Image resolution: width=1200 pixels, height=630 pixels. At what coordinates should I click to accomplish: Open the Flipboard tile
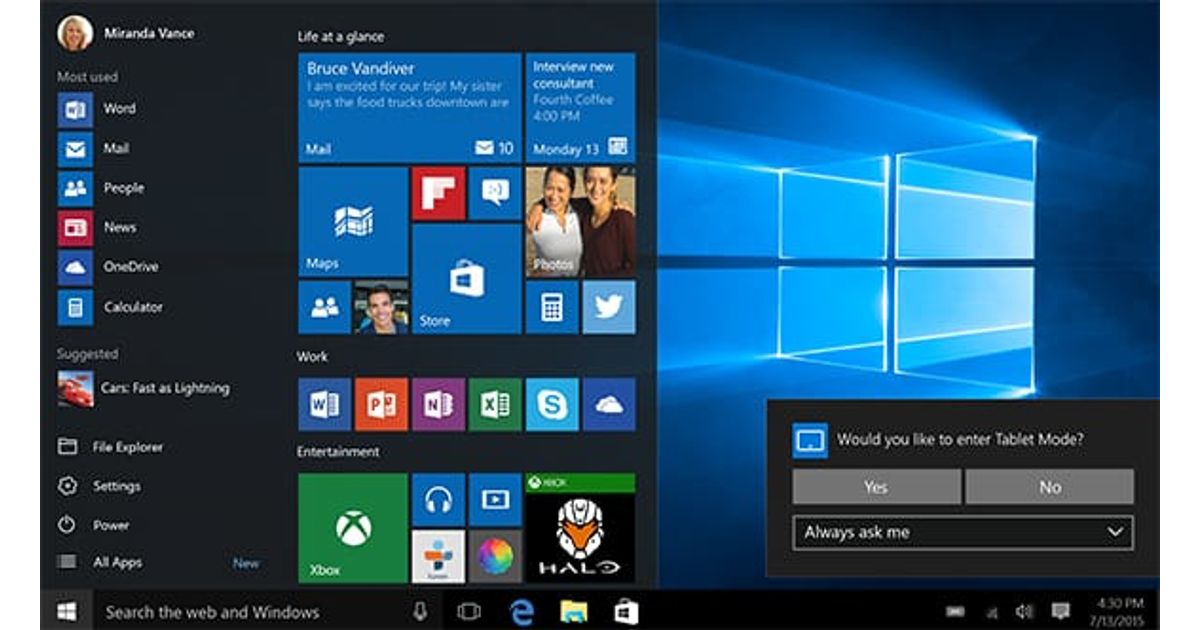coord(438,193)
